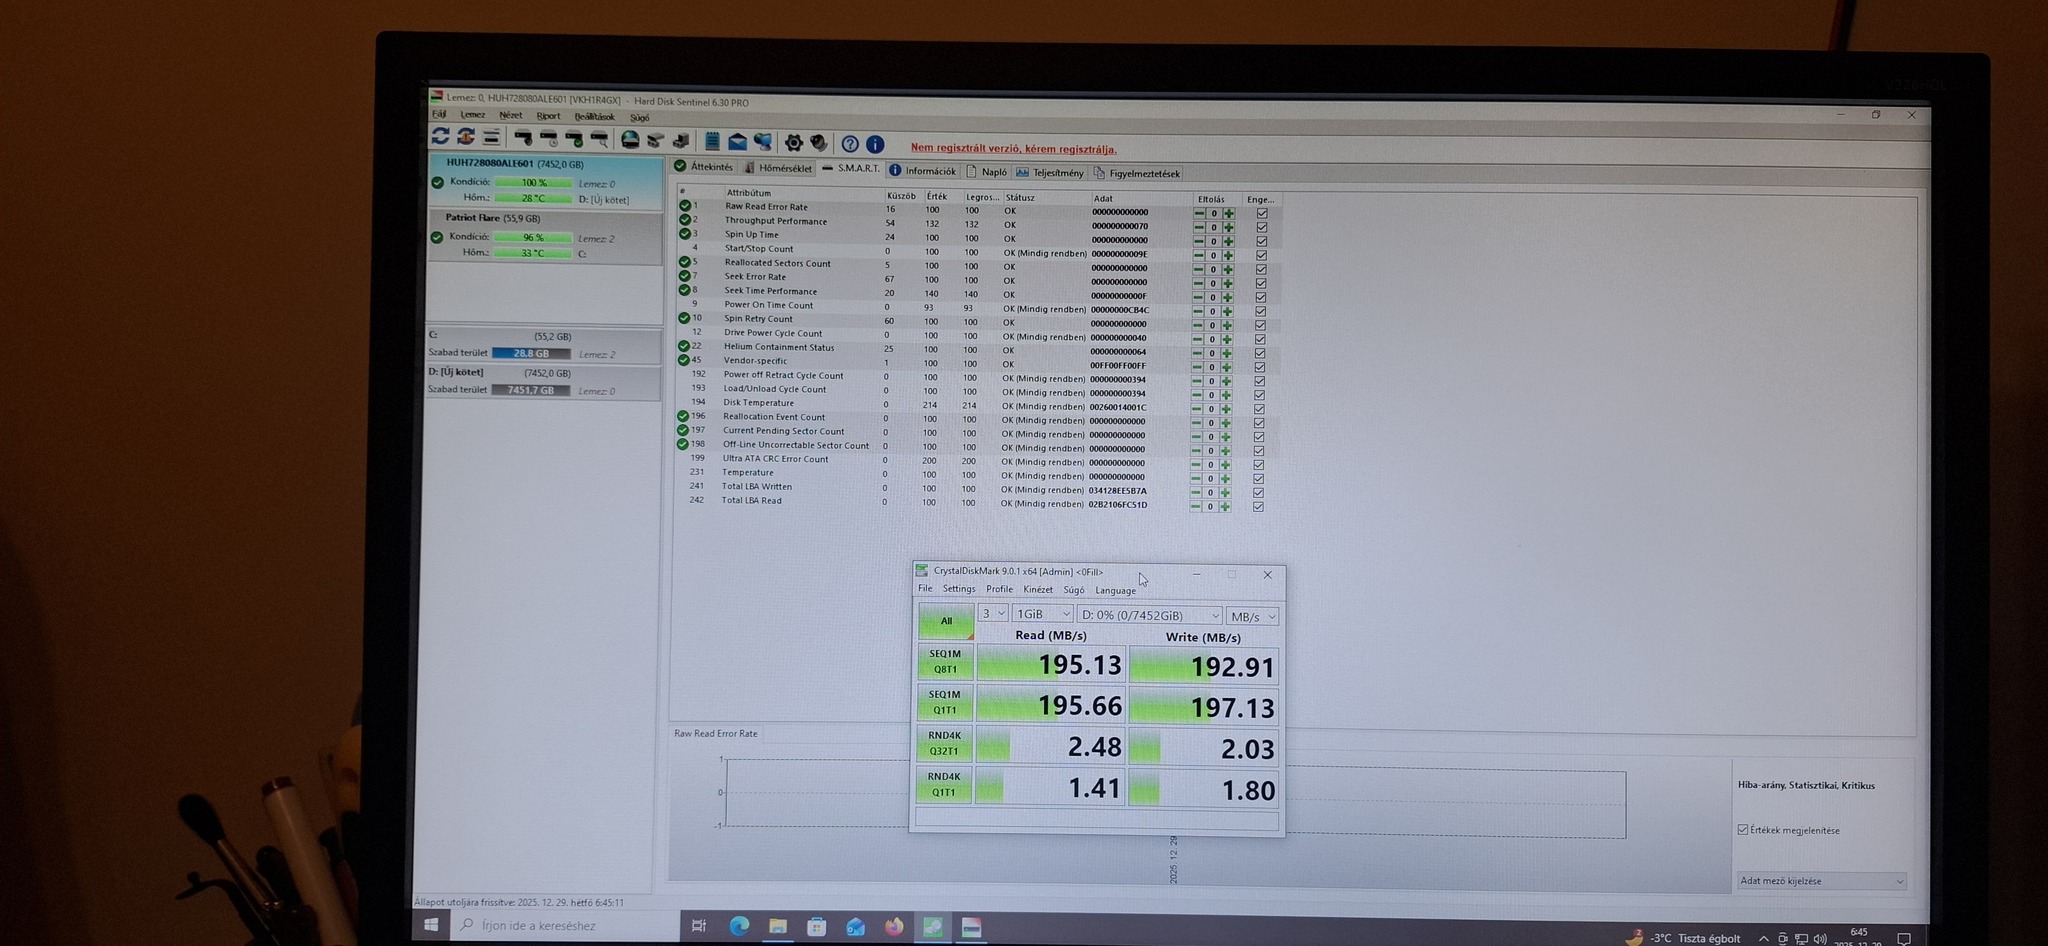Click the envelope send-report toolbar icon
The width and height of the screenshot is (2048, 946).
coord(738,142)
